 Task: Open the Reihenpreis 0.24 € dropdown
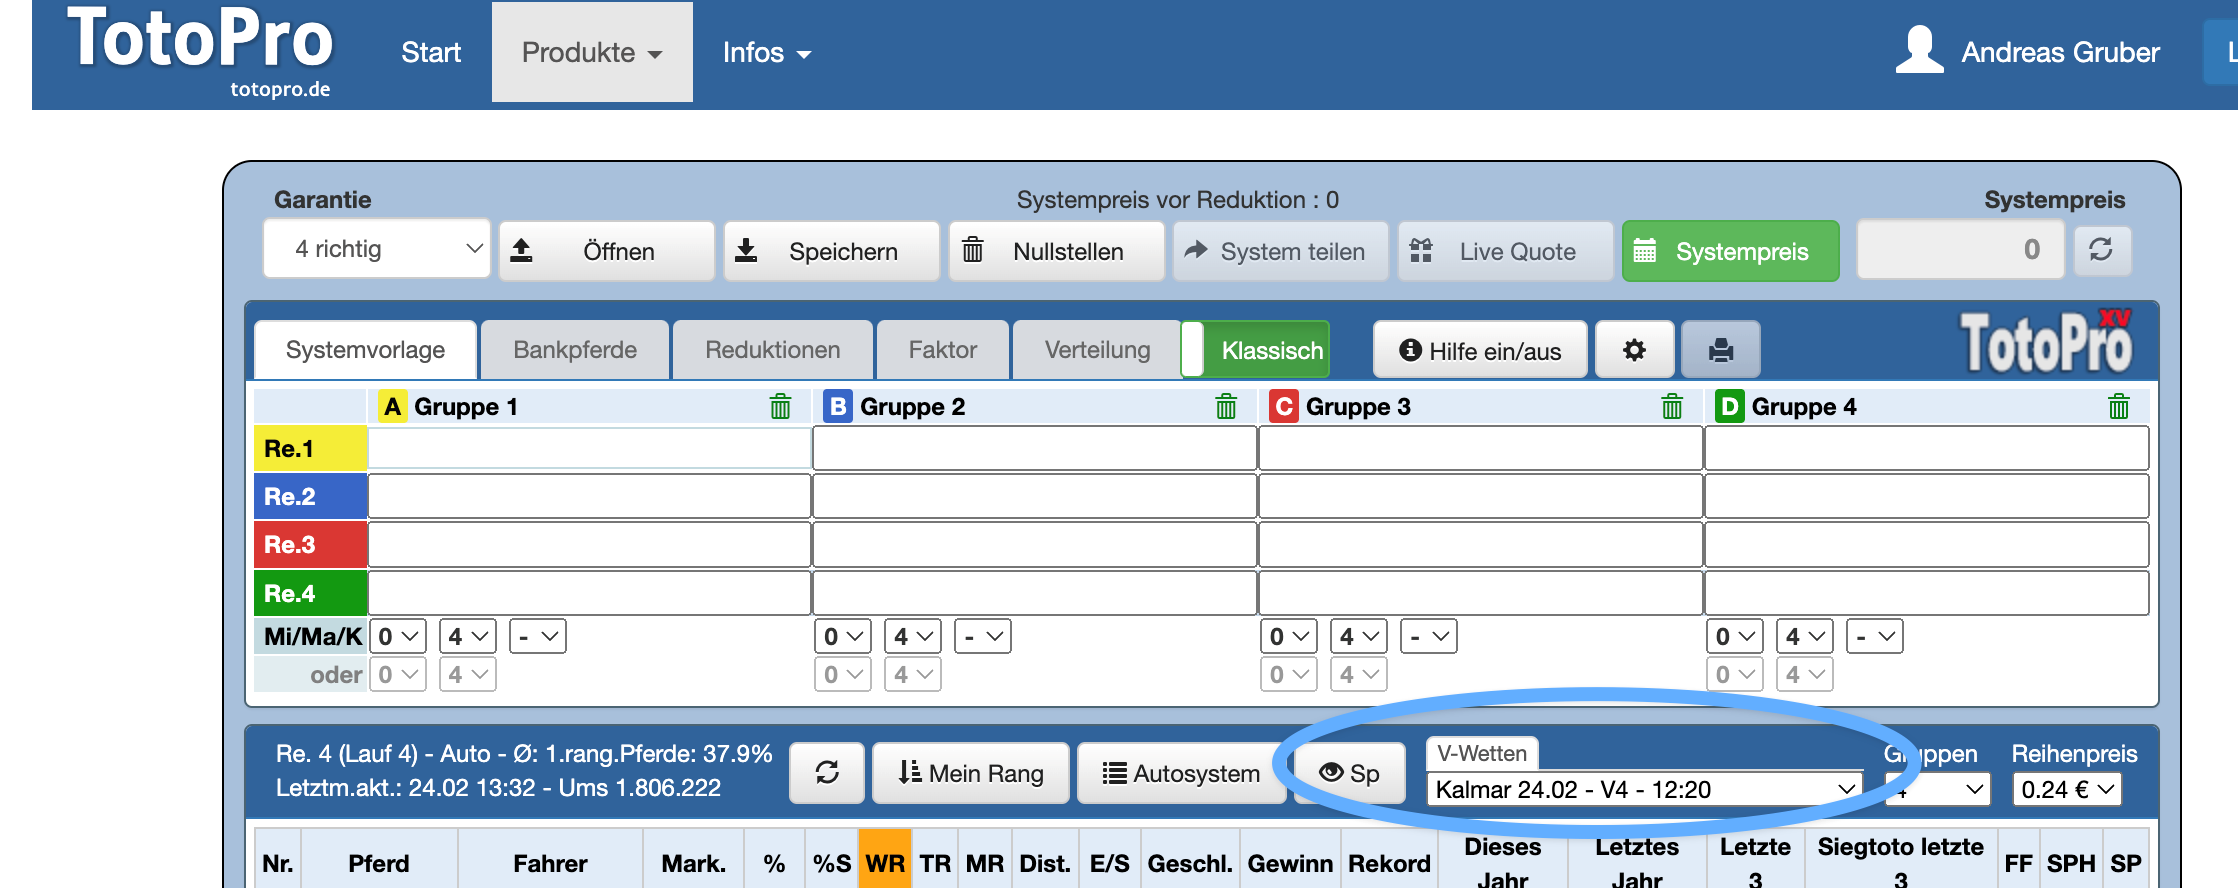pos(2066,789)
